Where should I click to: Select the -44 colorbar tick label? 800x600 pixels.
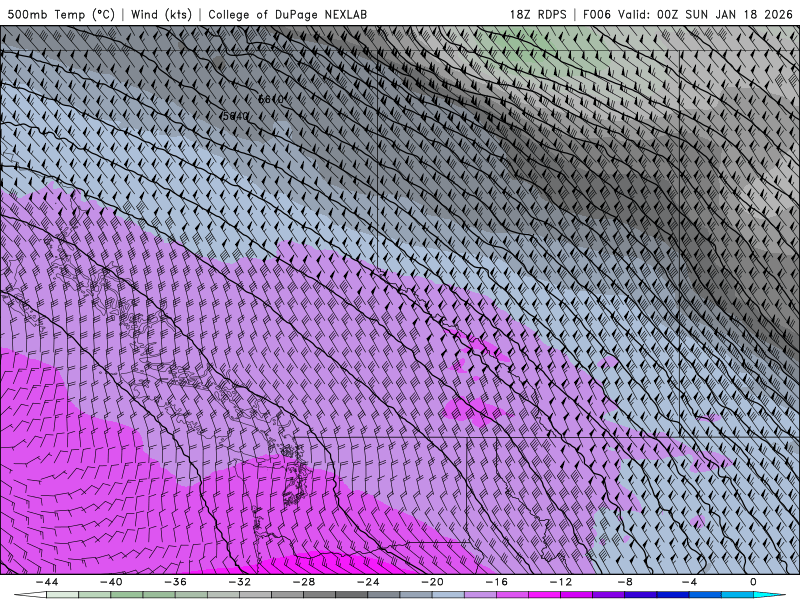(x=47, y=582)
